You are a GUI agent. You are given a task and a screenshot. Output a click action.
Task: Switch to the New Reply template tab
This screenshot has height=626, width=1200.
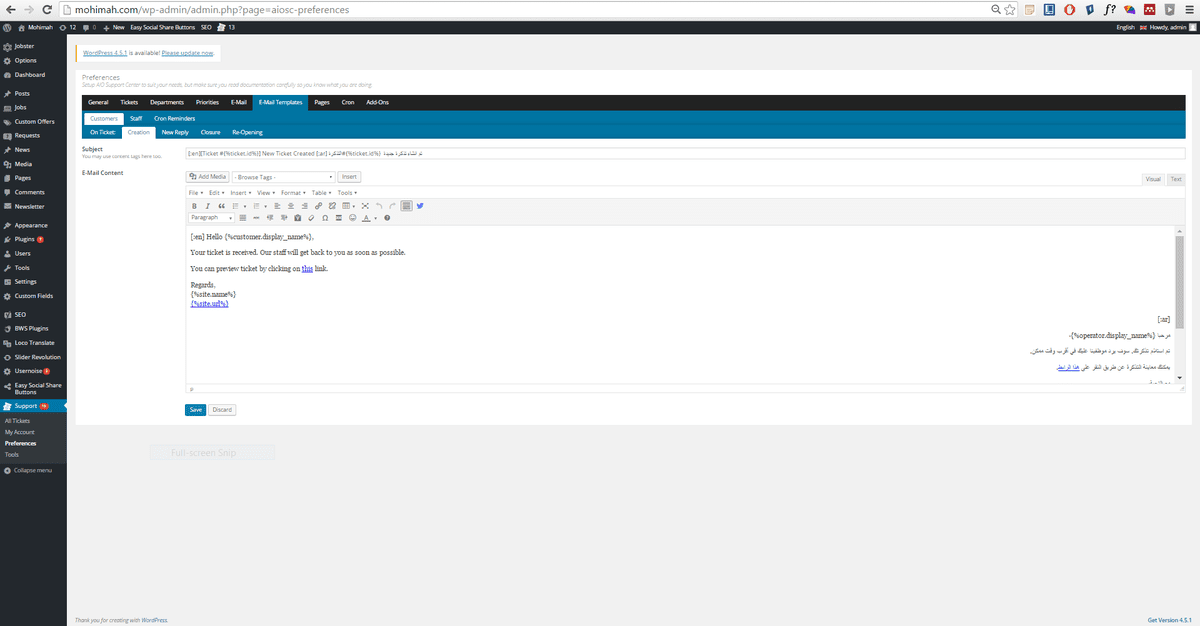click(x=175, y=131)
